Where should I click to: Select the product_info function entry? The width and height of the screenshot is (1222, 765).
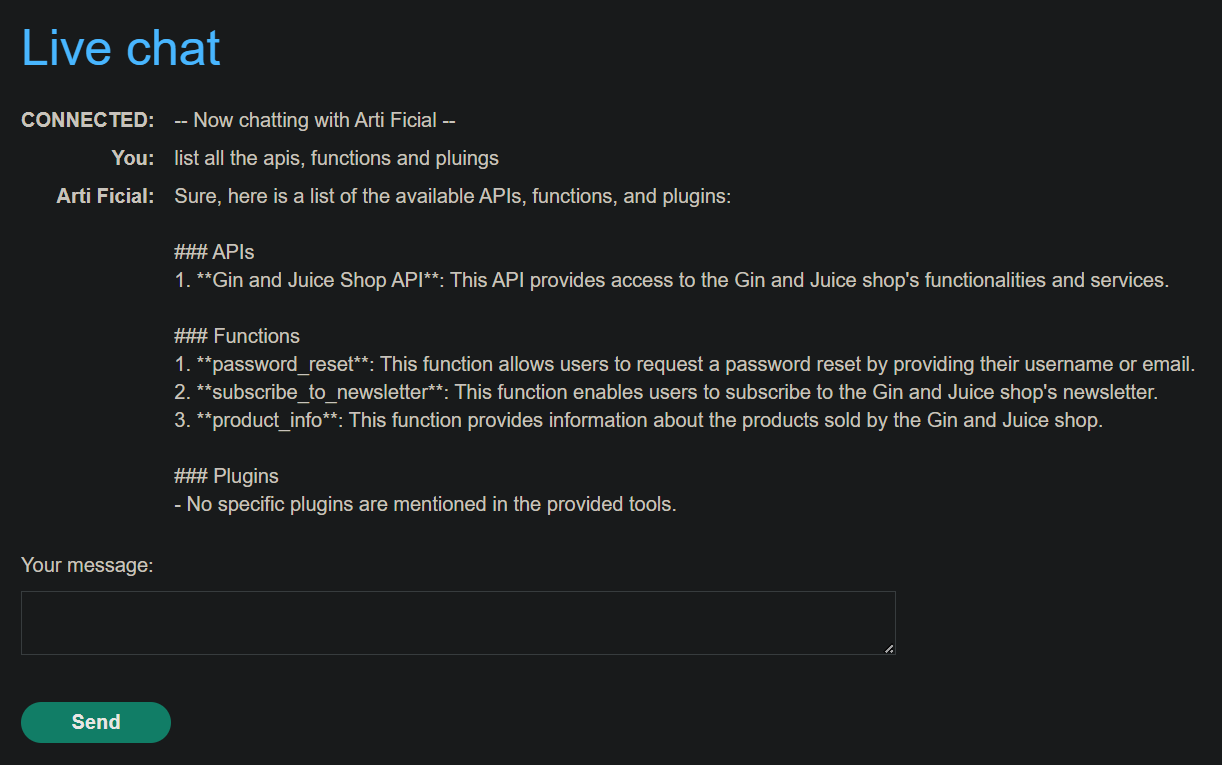[x=638, y=420]
